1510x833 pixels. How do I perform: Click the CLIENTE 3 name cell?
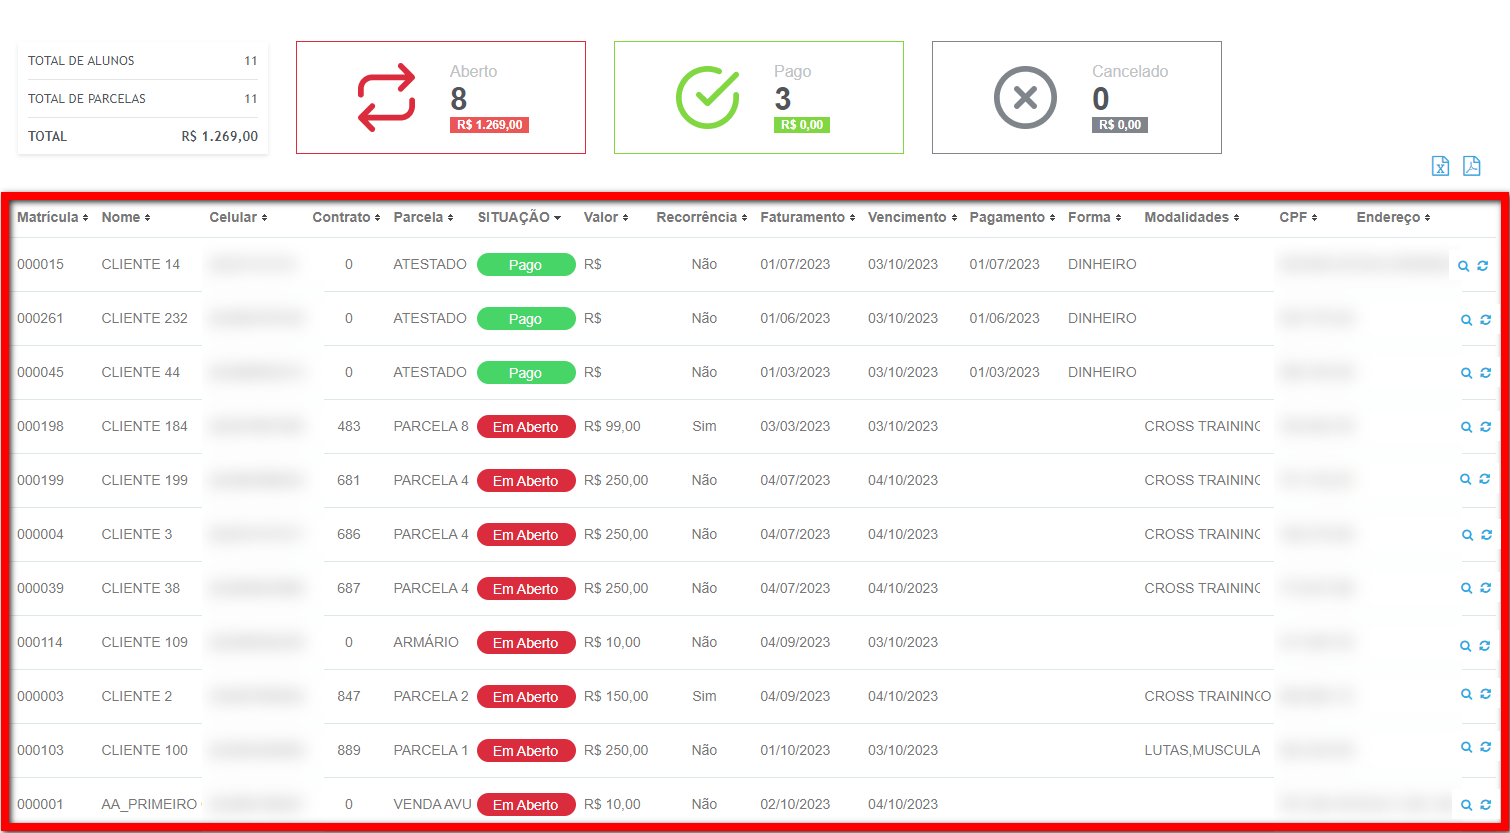[137, 534]
